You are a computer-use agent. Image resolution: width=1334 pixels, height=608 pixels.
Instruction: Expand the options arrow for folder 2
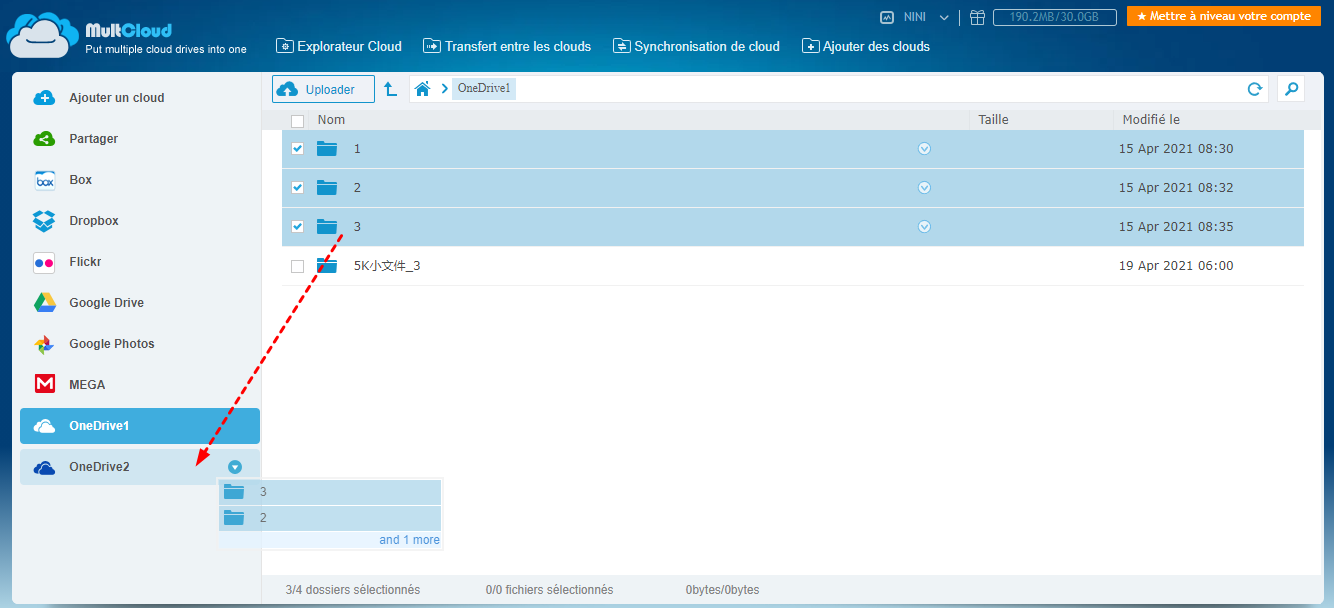pyautogui.click(x=924, y=188)
